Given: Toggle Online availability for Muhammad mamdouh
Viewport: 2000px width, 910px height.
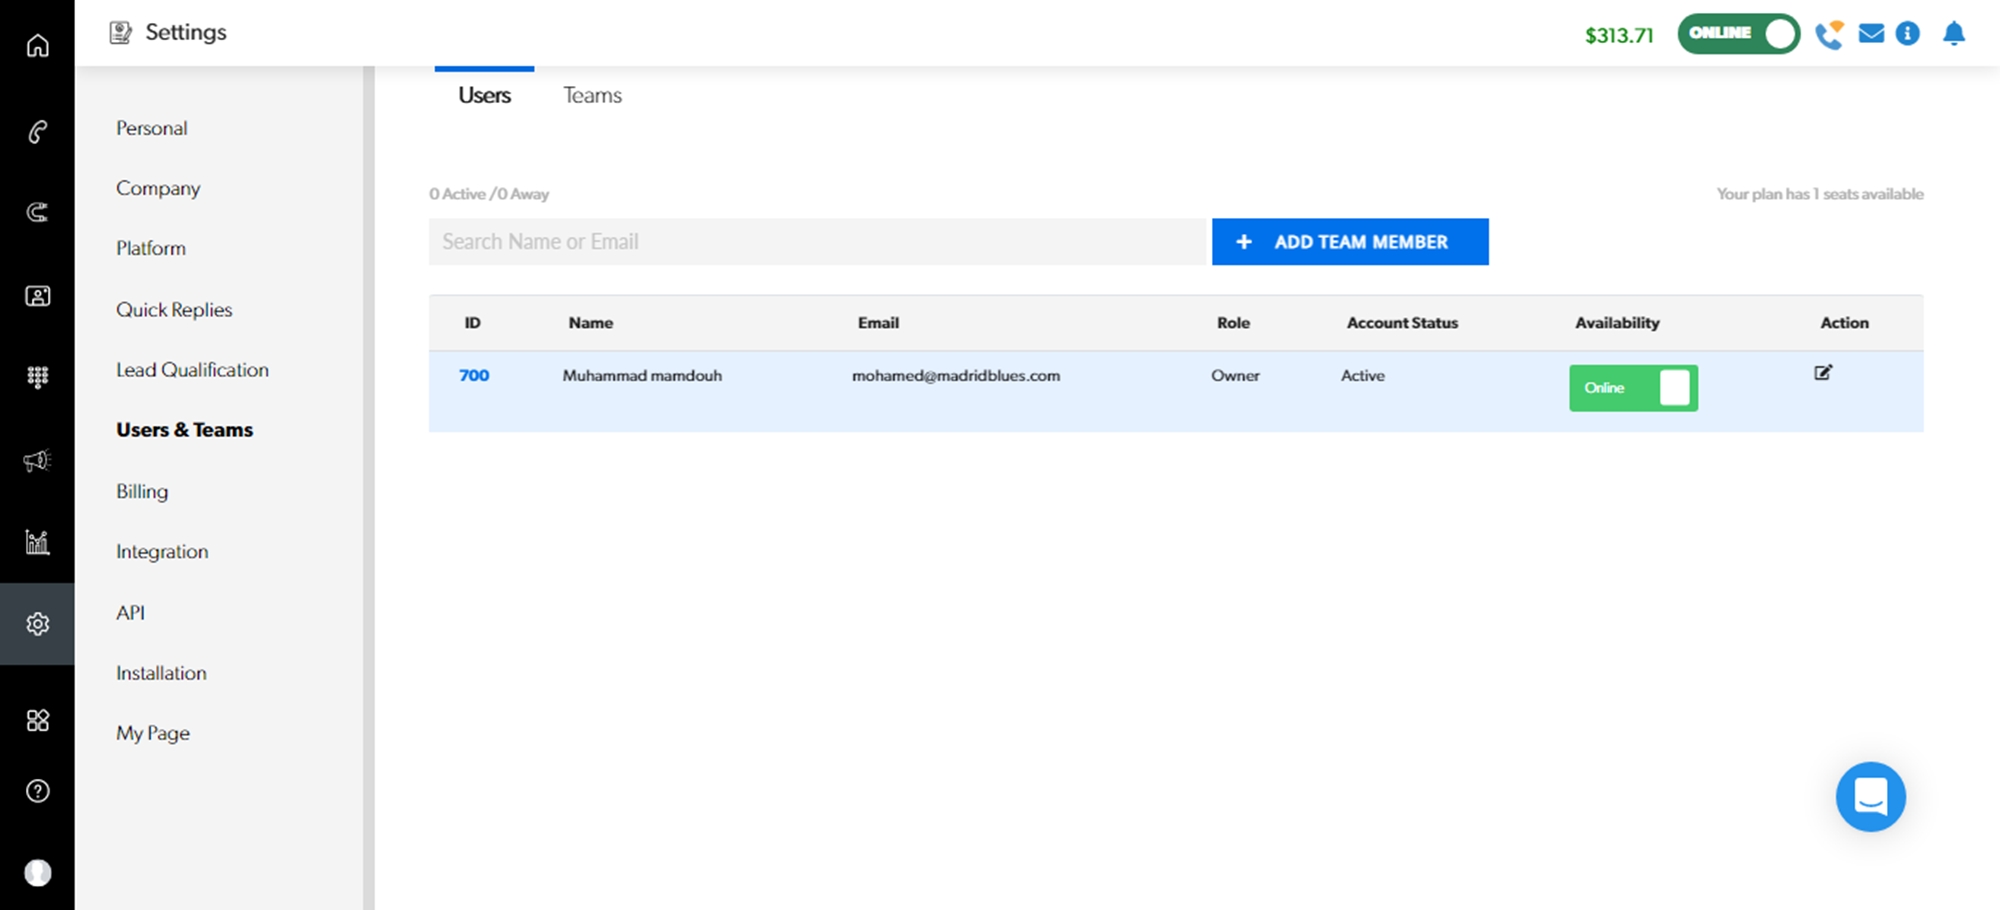Looking at the screenshot, I should (x=1633, y=388).
